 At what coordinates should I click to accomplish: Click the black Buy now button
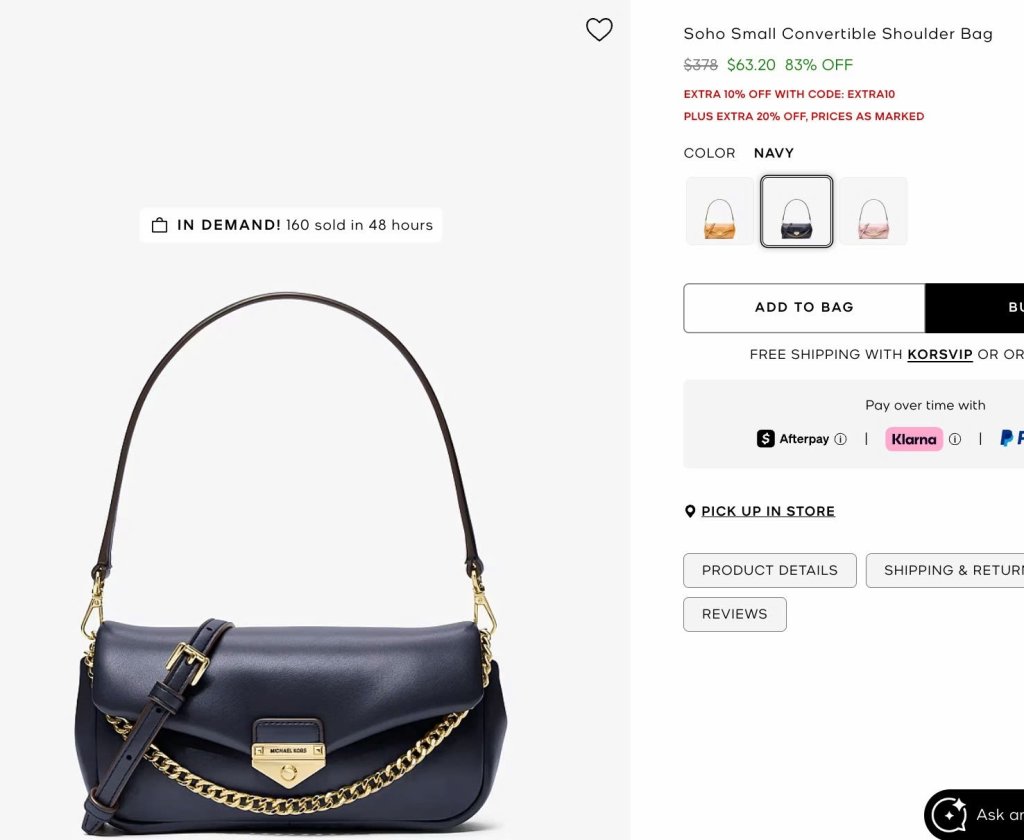pos(974,308)
